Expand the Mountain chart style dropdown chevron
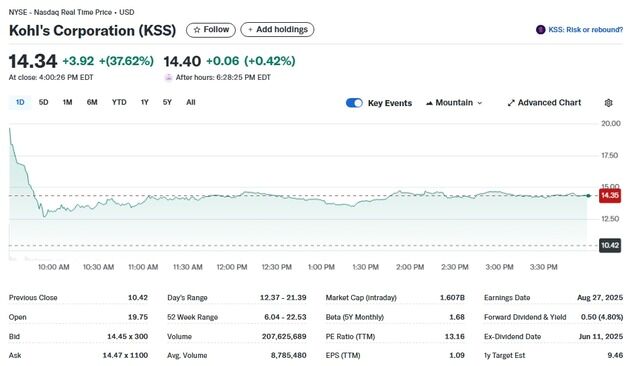 point(479,103)
